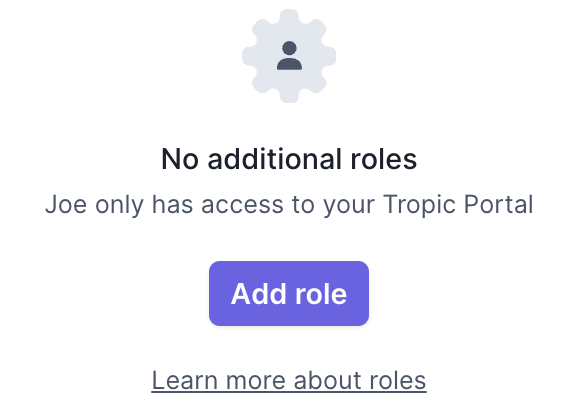Click the dark user avatar glyph
The height and width of the screenshot is (412, 568).
coord(289,55)
